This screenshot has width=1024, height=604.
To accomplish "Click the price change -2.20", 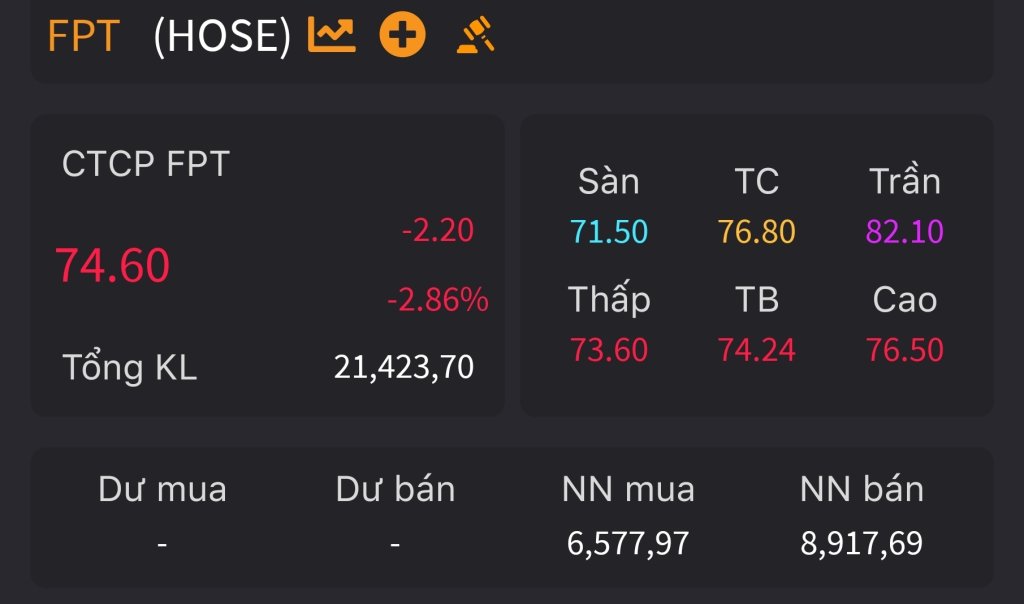I will [x=438, y=230].
